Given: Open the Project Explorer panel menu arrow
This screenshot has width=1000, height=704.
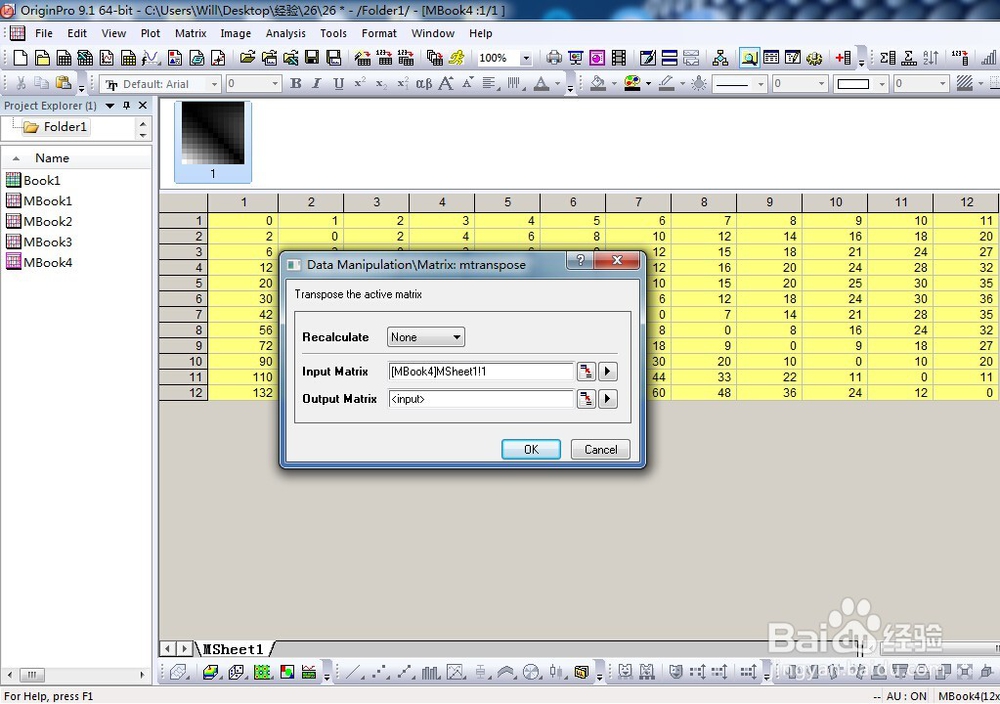Looking at the screenshot, I should click(110, 106).
